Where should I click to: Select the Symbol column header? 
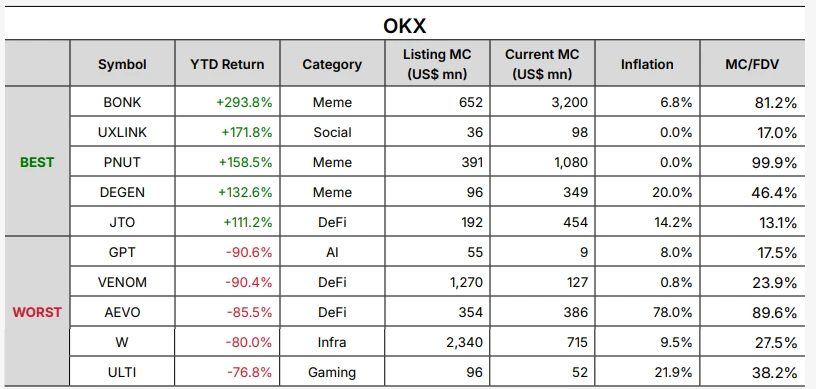[x=122, y=65]
